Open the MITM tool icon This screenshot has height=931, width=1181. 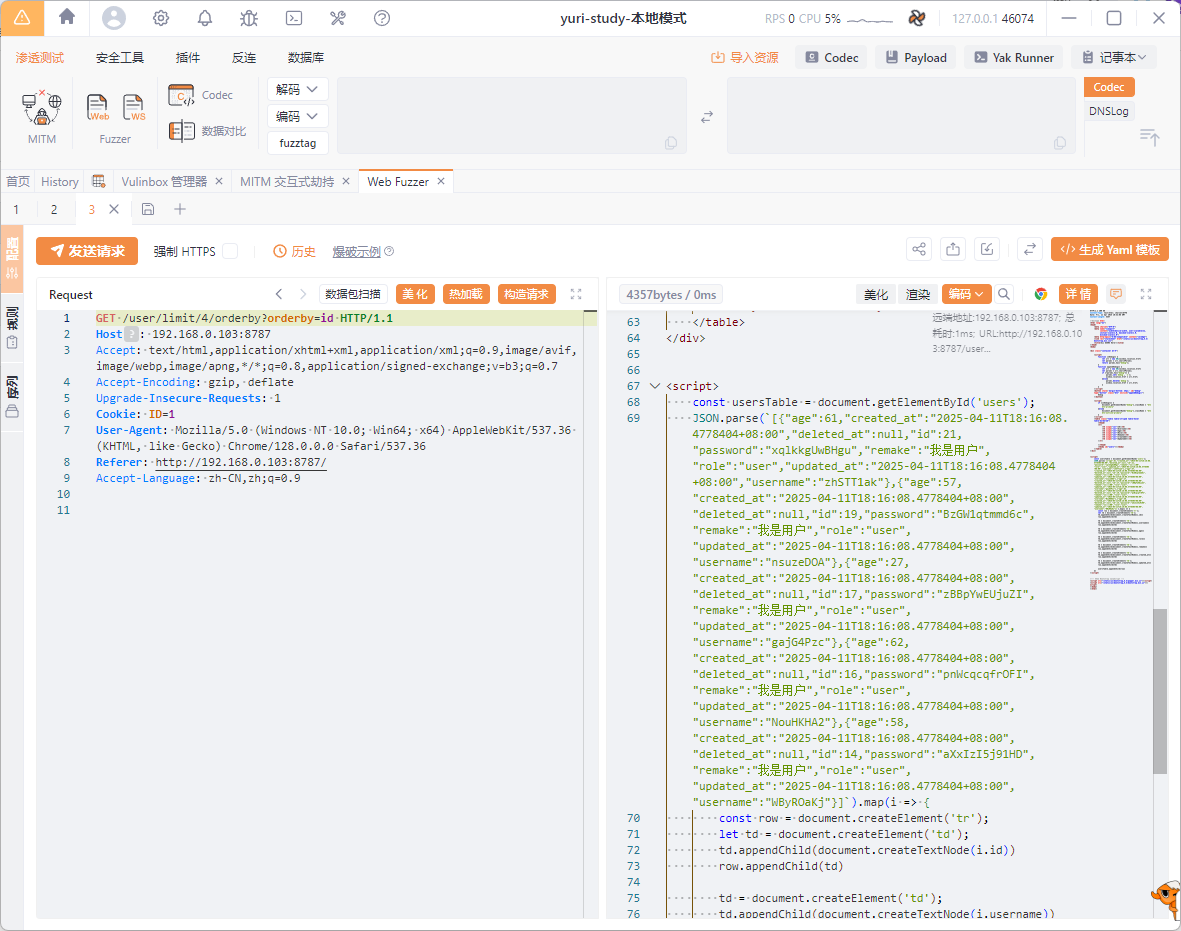42,108
